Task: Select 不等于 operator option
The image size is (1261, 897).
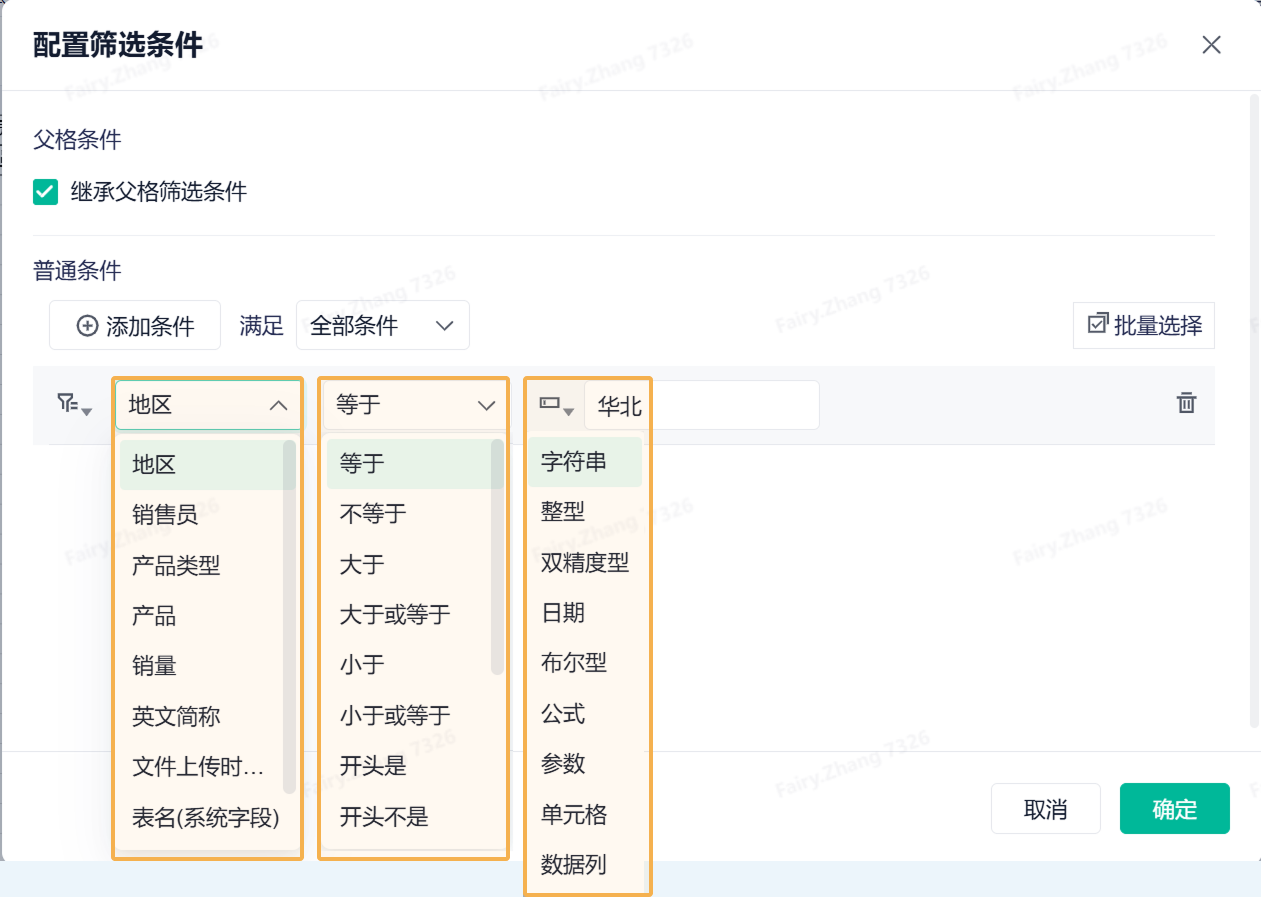Action: pos(373,514)
